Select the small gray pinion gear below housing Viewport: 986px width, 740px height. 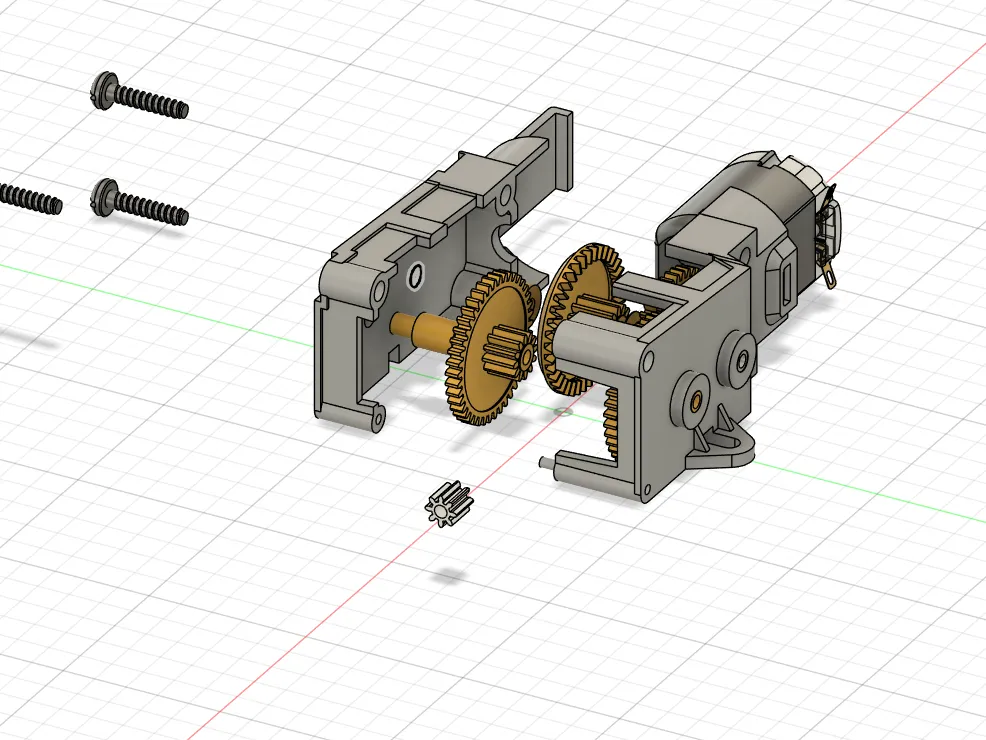click(x=448, y=504)
